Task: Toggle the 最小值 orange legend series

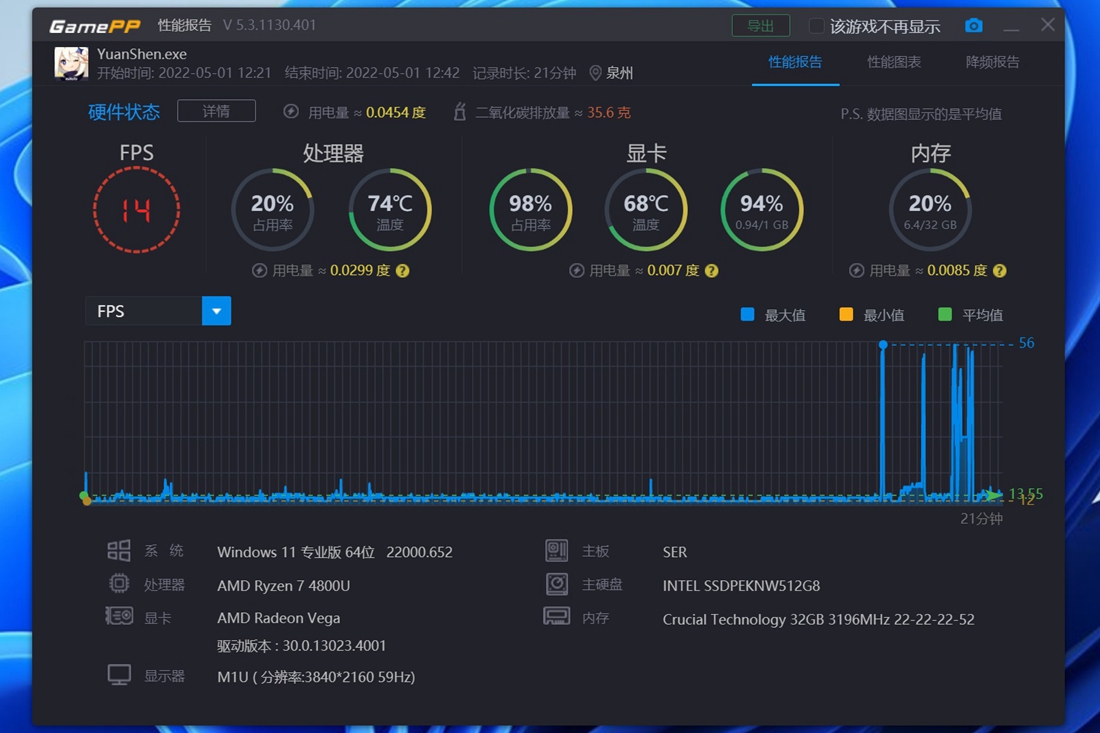Action: pos(846,315)
